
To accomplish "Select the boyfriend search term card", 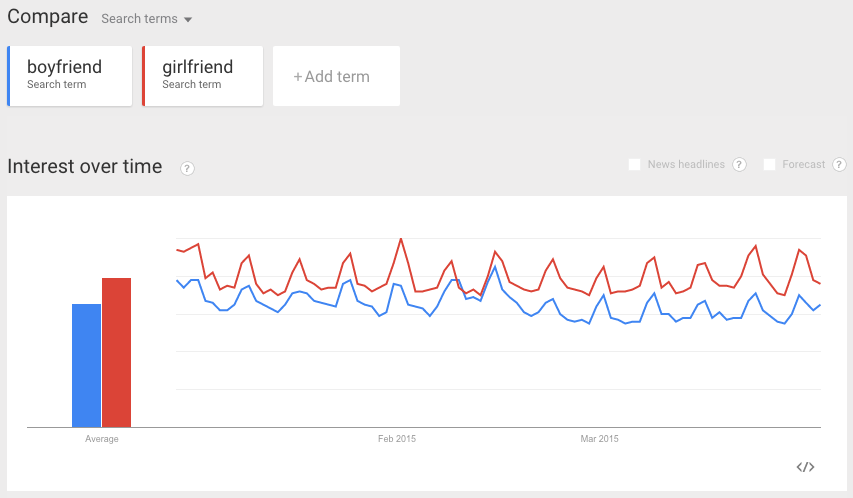I will click(70, 76).
